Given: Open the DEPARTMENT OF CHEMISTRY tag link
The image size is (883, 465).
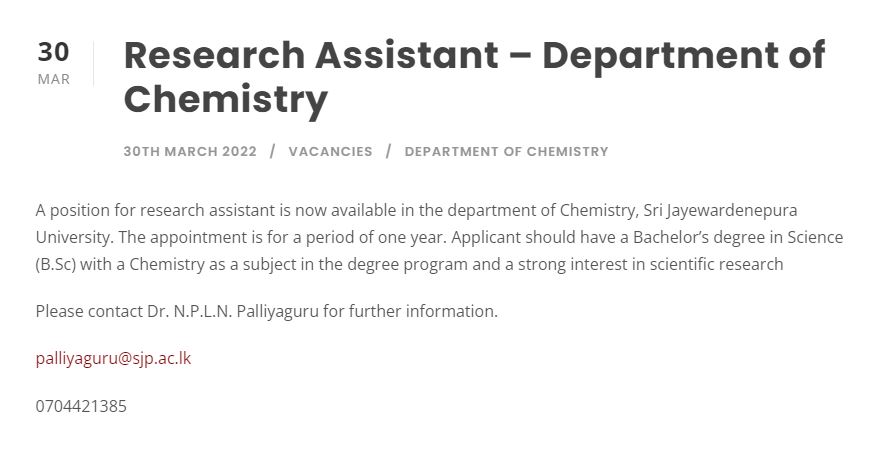Looking at the screenshot, I should click(506, 151).
